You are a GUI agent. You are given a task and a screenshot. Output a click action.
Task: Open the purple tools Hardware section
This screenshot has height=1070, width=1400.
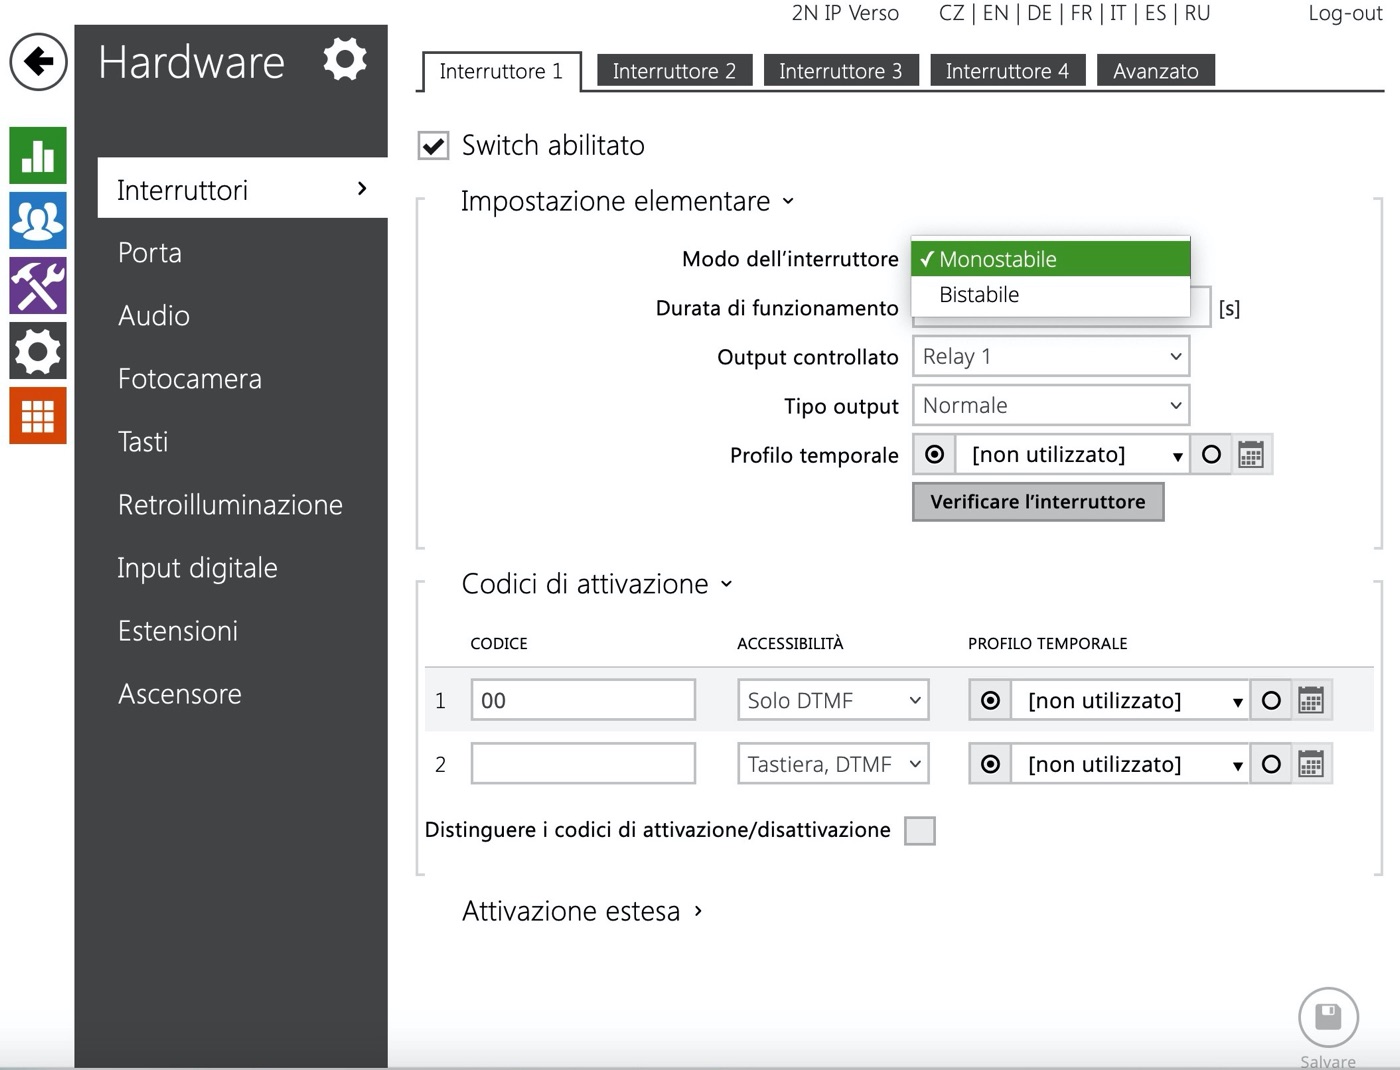(x=38, y=285)
